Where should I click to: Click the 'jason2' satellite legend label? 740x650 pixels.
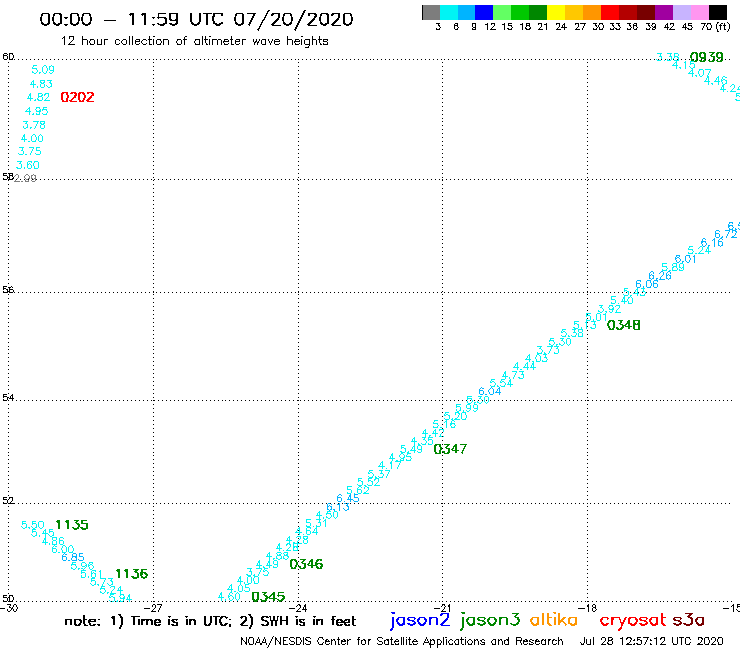[420, 621]
